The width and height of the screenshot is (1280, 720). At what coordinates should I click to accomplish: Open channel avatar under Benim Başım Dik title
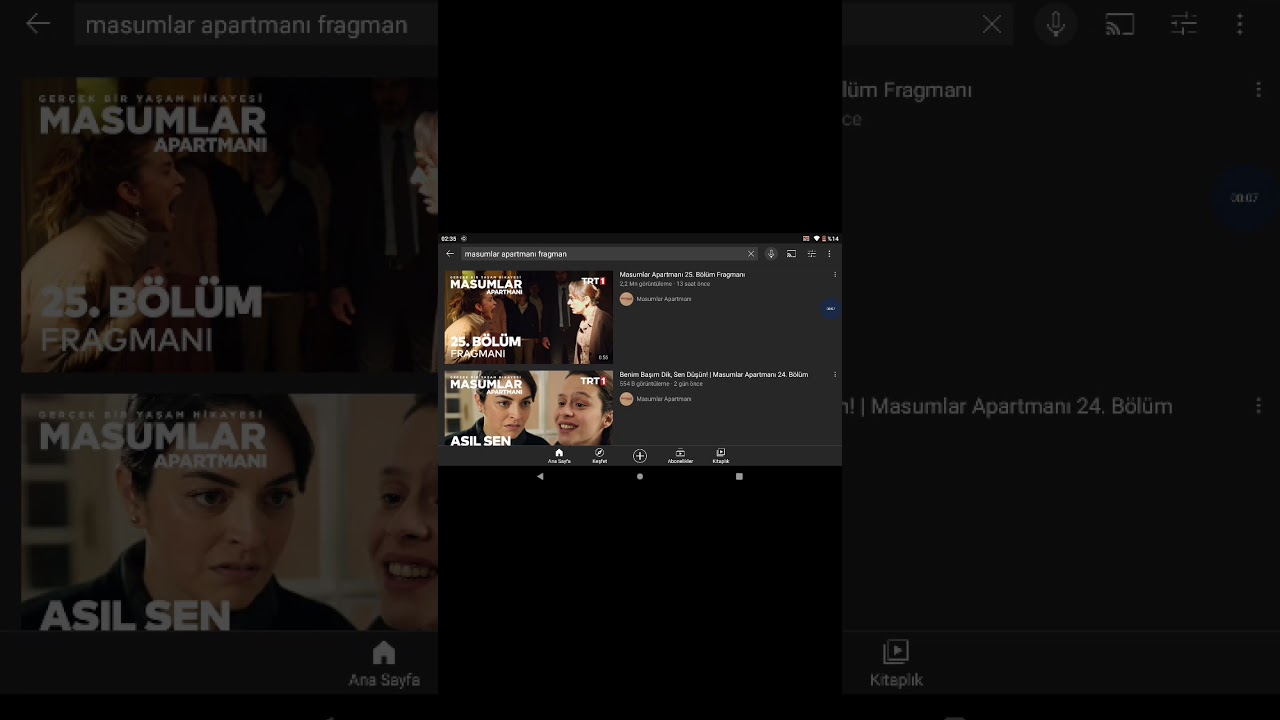[x=626, y=399]
